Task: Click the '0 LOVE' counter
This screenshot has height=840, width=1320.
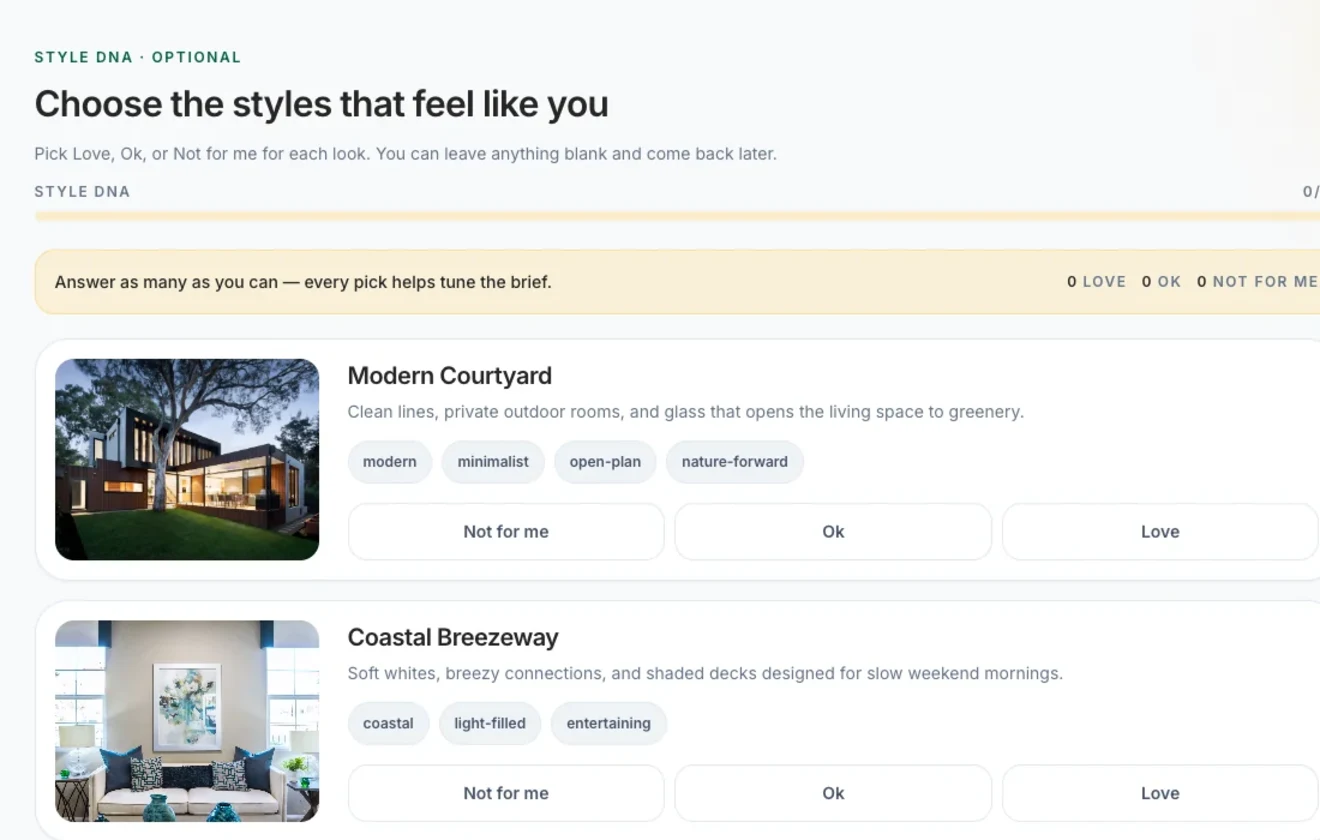Action: point(1096,282)
